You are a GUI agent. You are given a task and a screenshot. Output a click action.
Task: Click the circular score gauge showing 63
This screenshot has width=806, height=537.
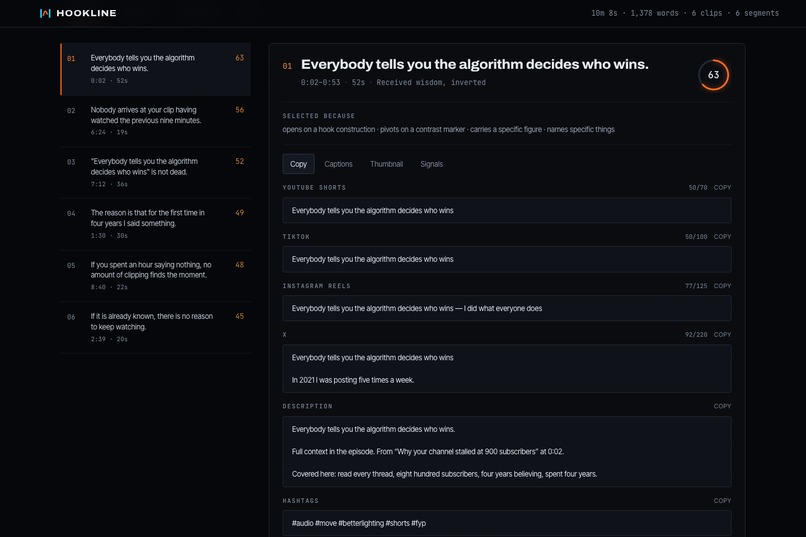[713, 75]
